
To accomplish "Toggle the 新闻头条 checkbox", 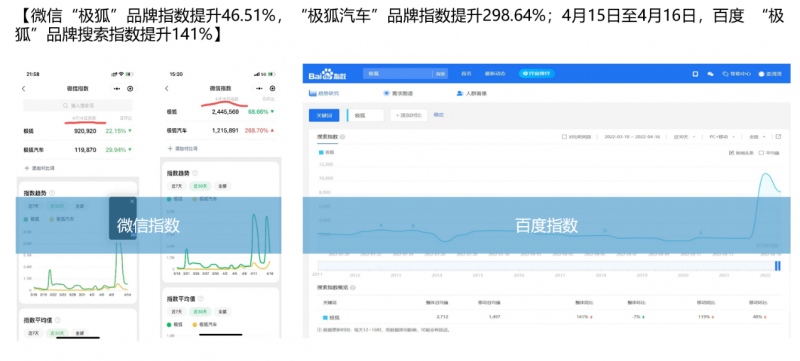I will point(732,152).
